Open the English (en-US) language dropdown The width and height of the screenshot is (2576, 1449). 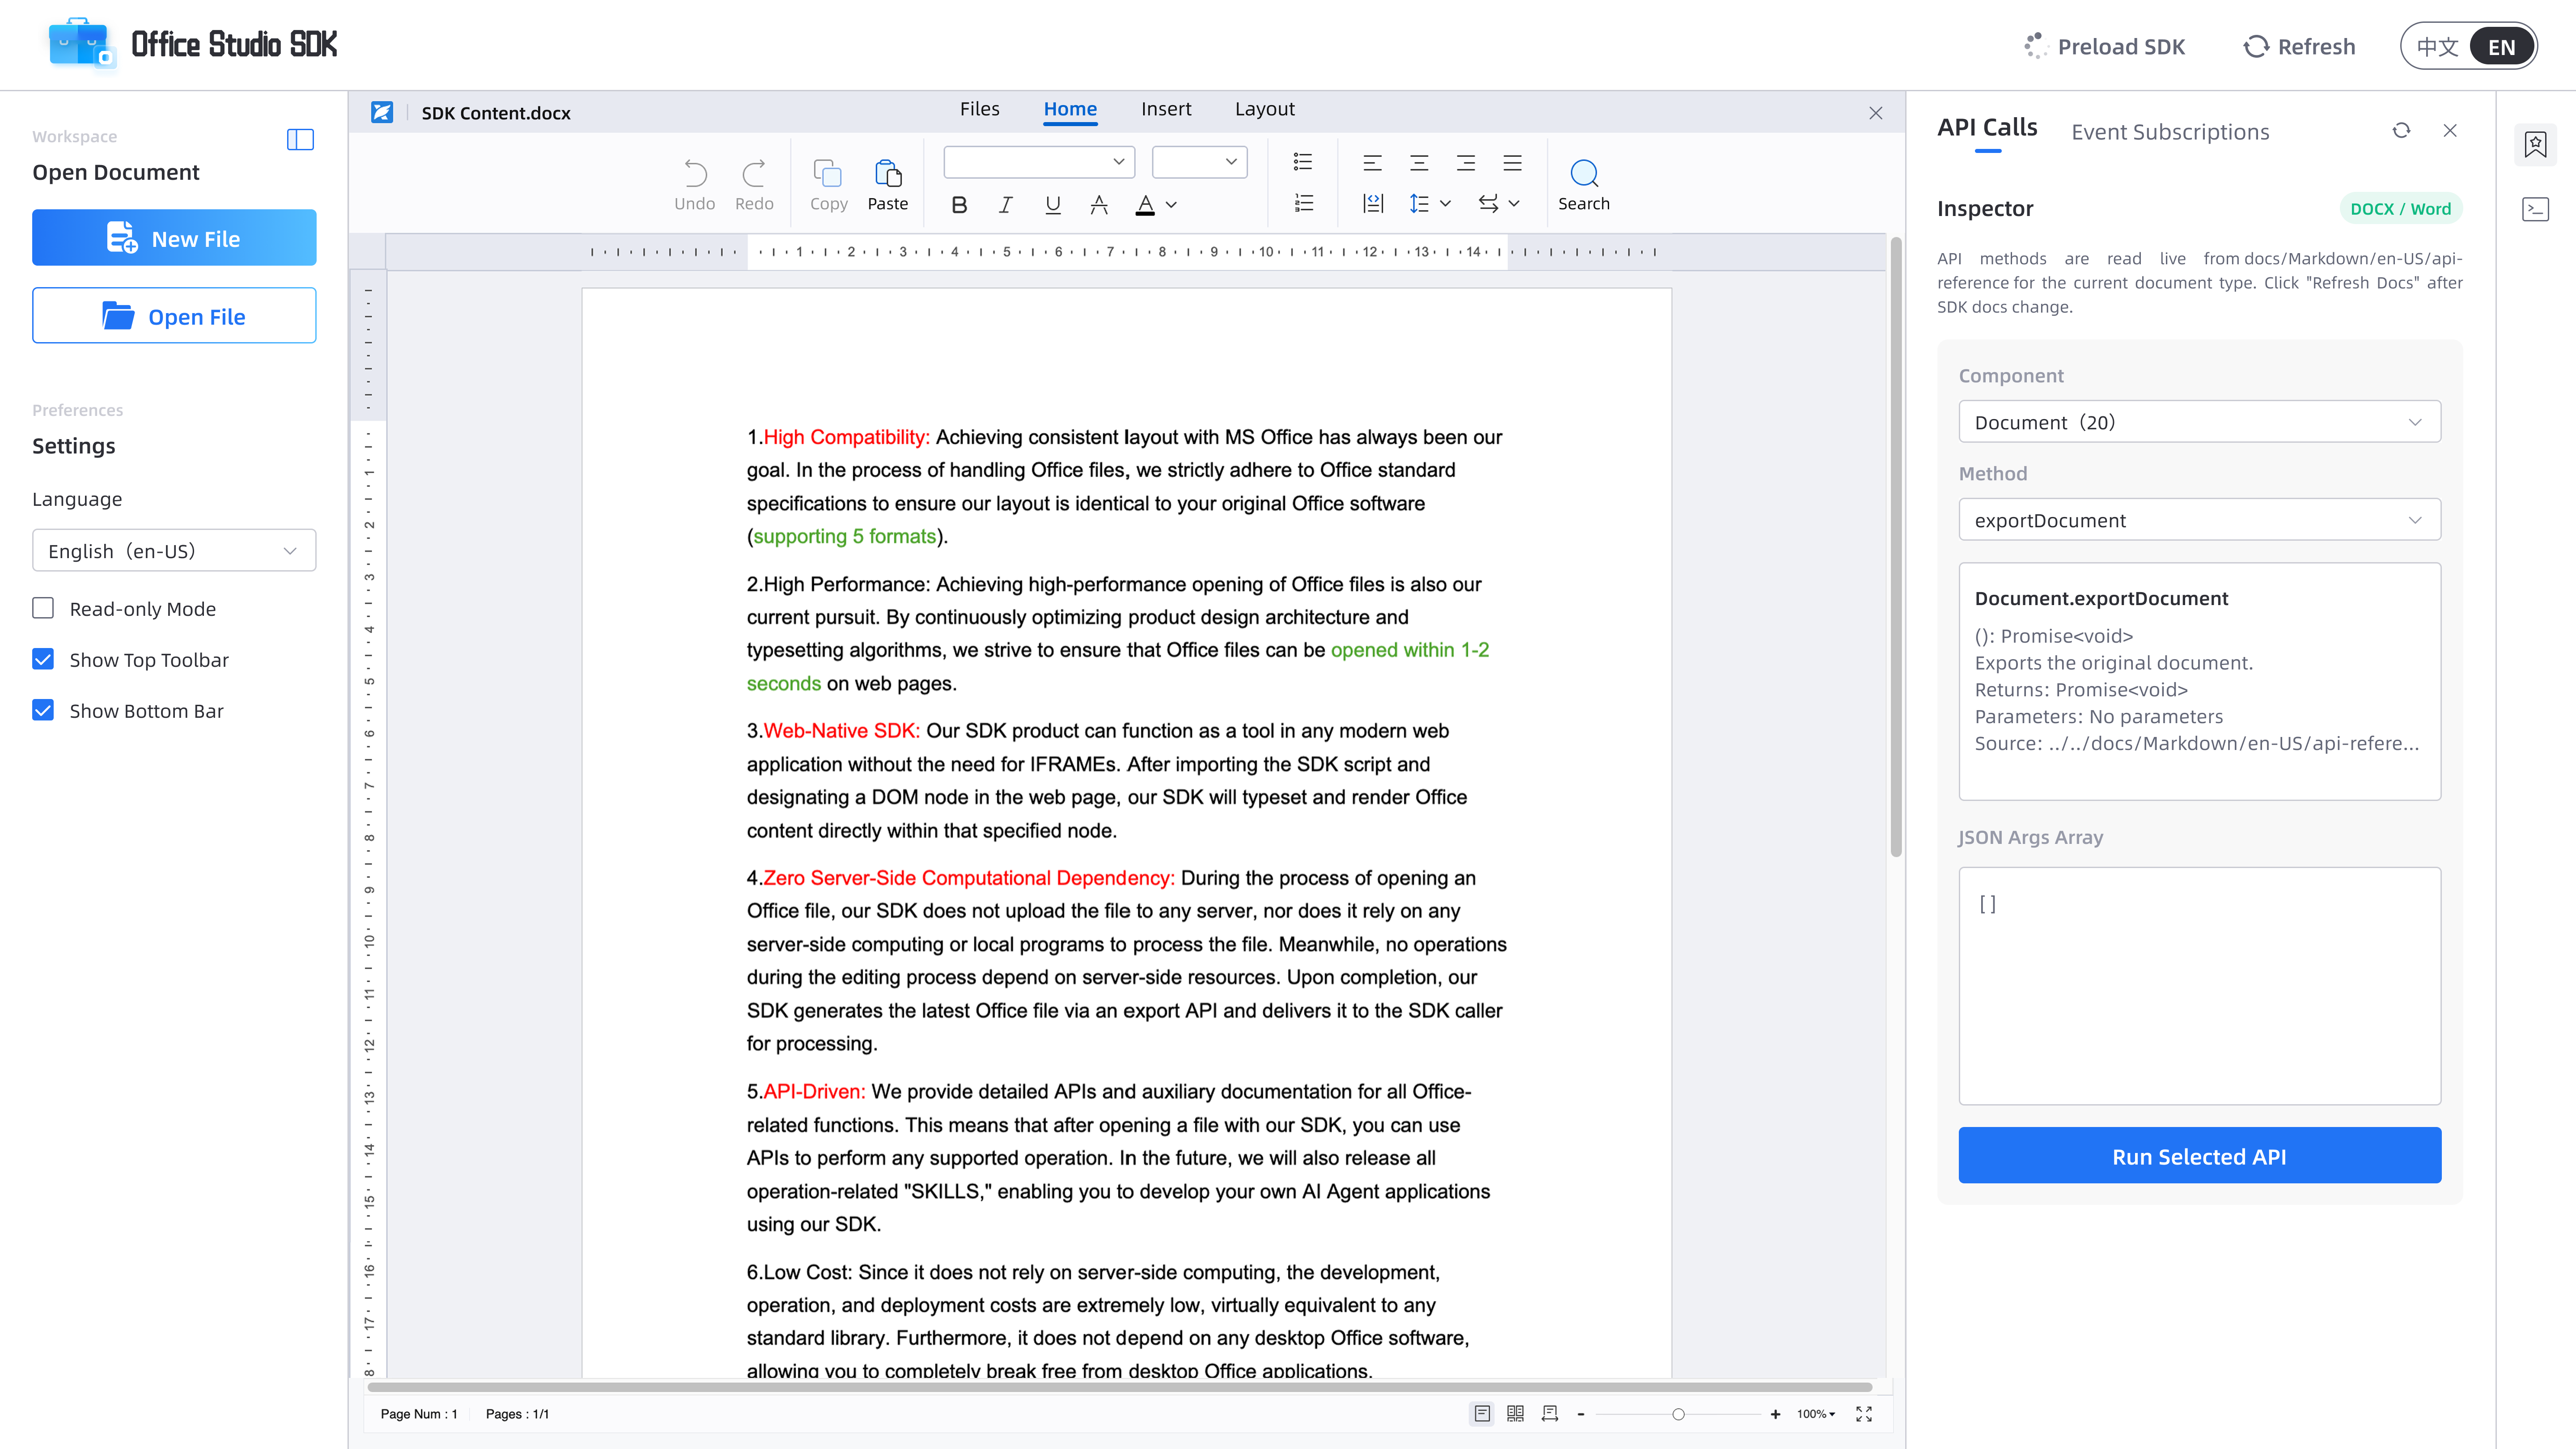174,550
